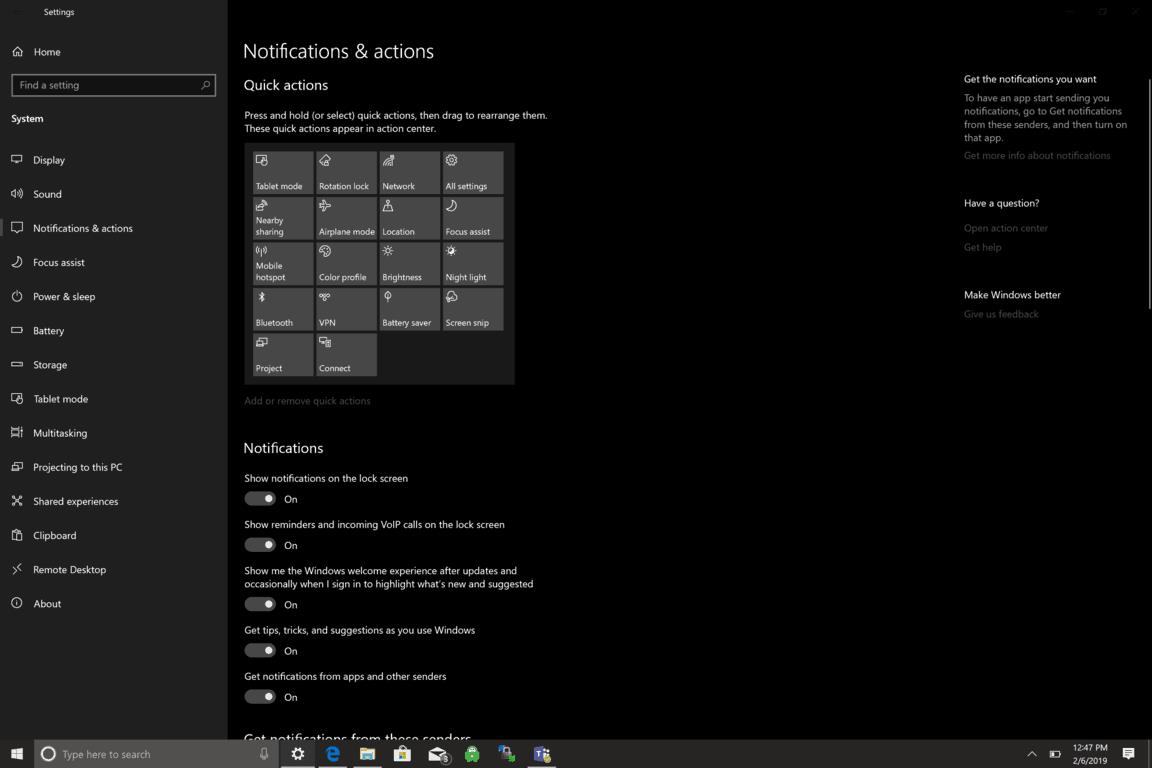
Task: Open Power & sleep settings
Action: point(62,296)
